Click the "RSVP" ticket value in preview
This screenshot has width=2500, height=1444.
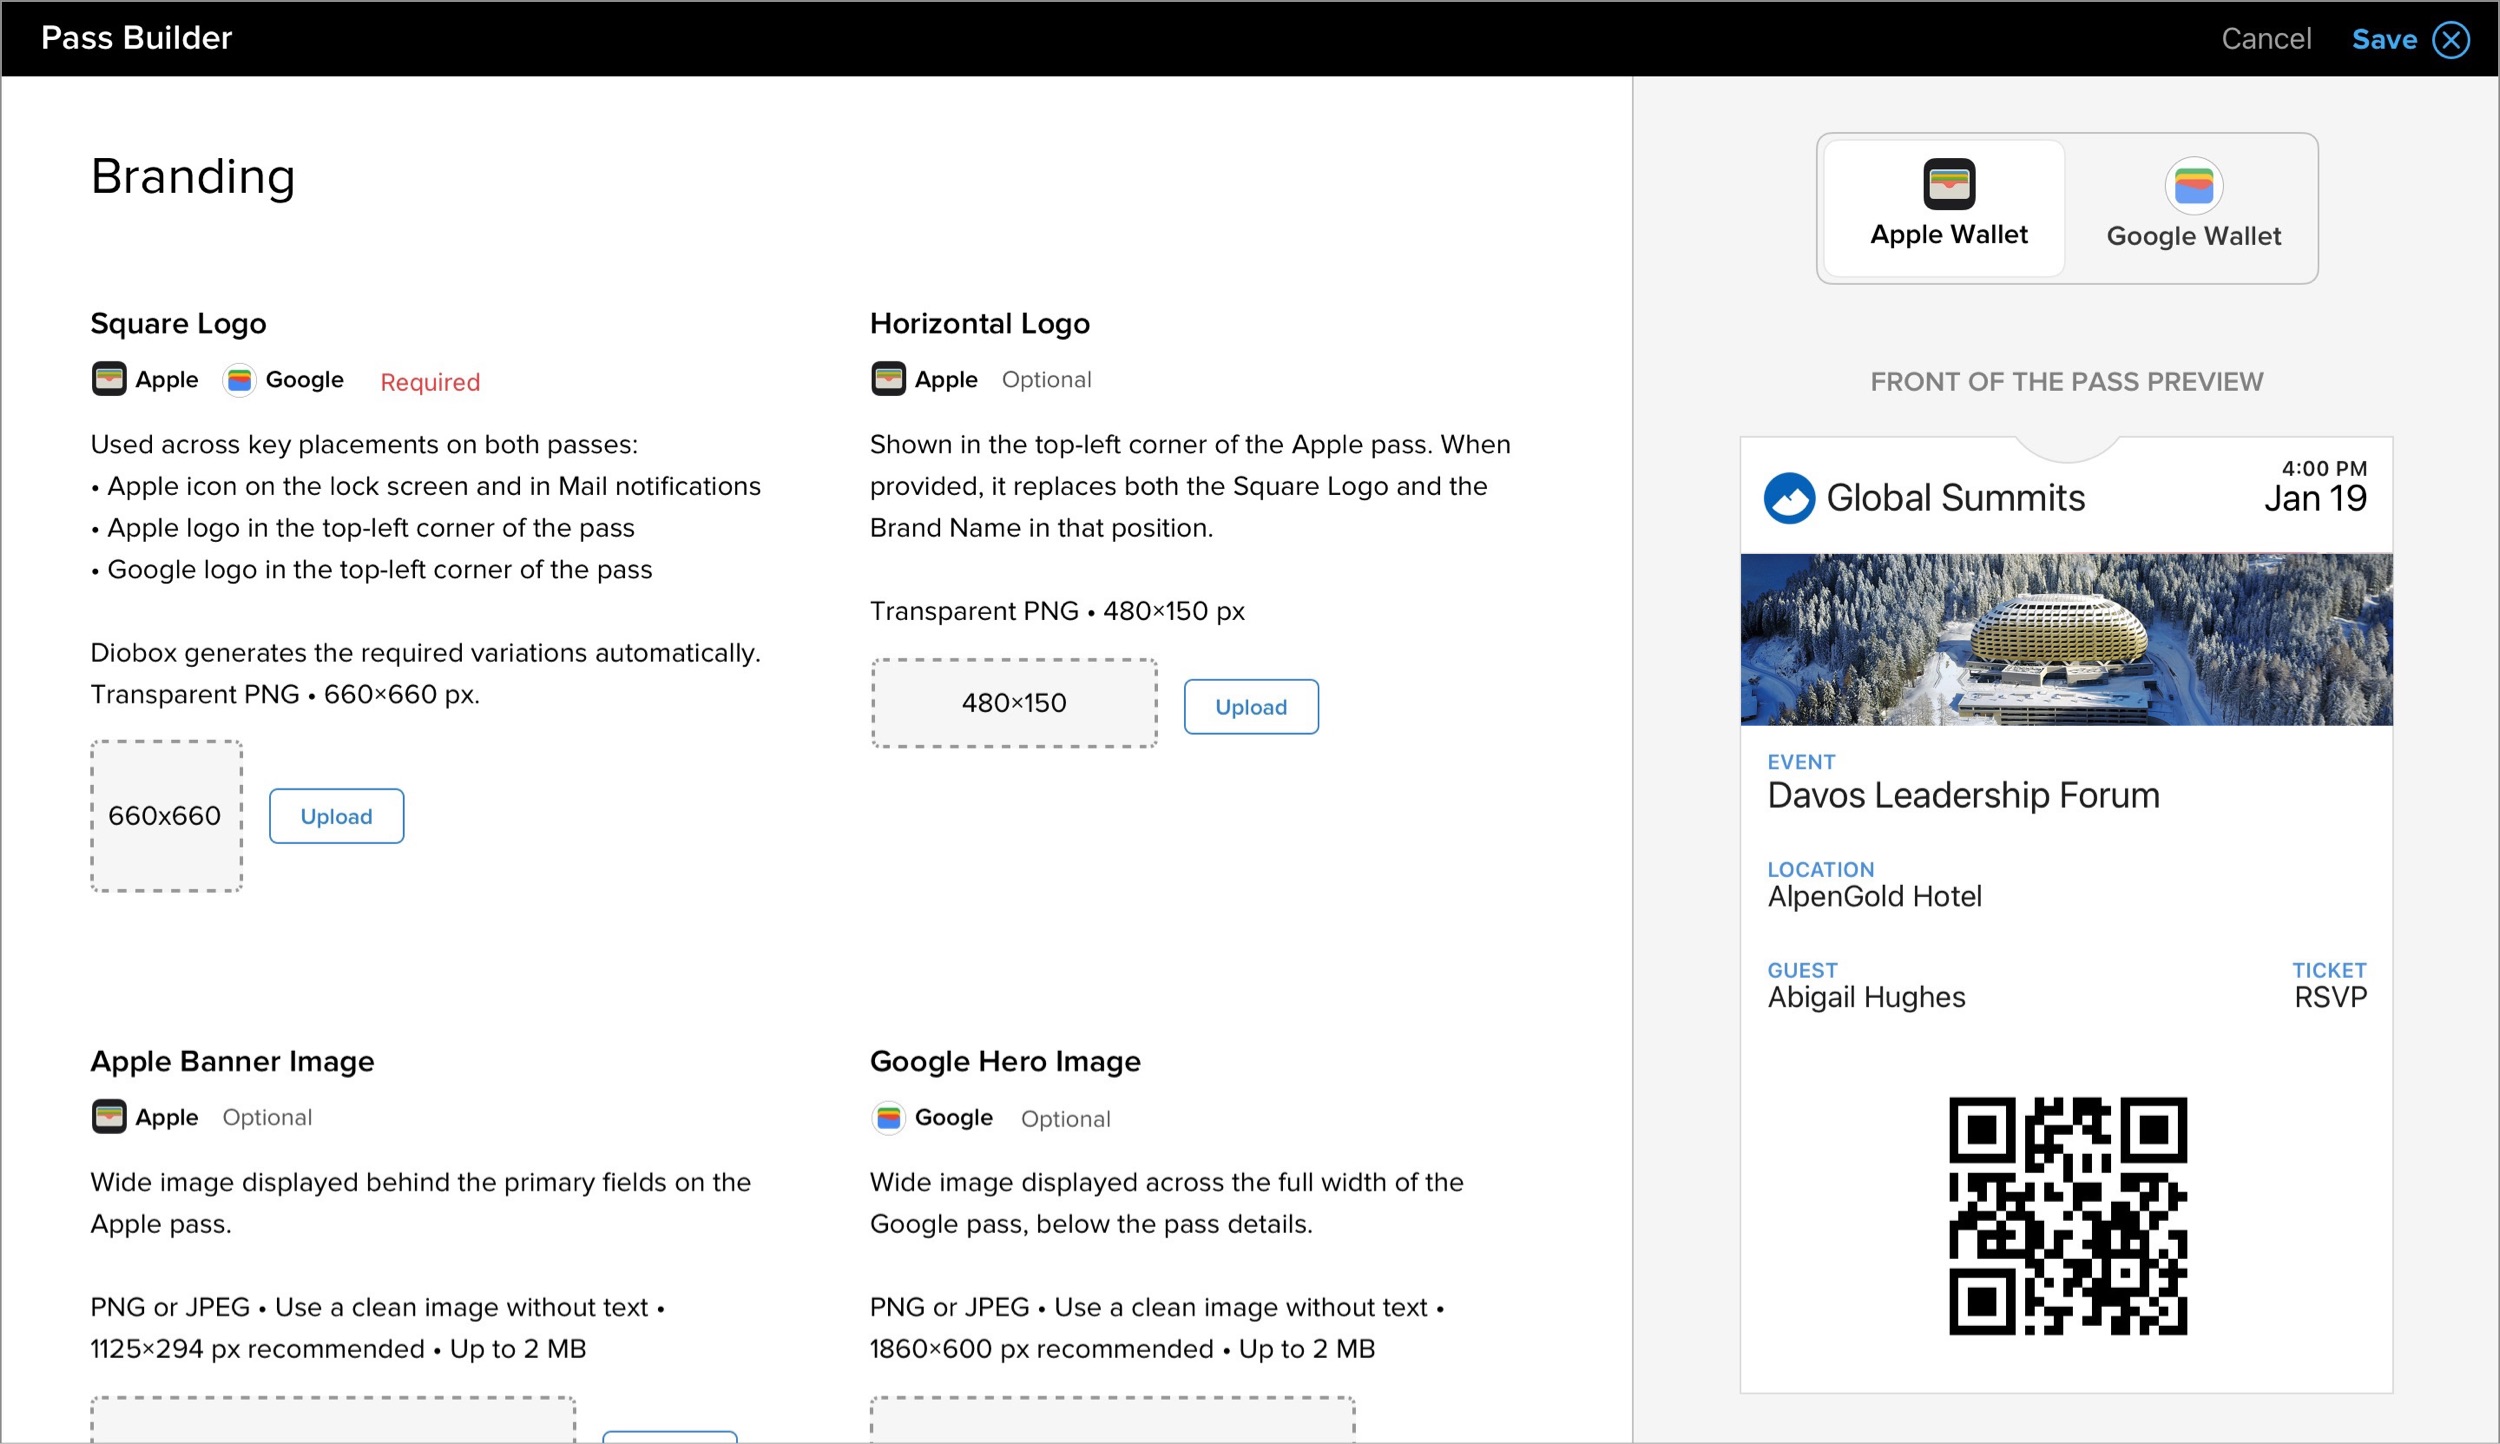[2330, 998]
